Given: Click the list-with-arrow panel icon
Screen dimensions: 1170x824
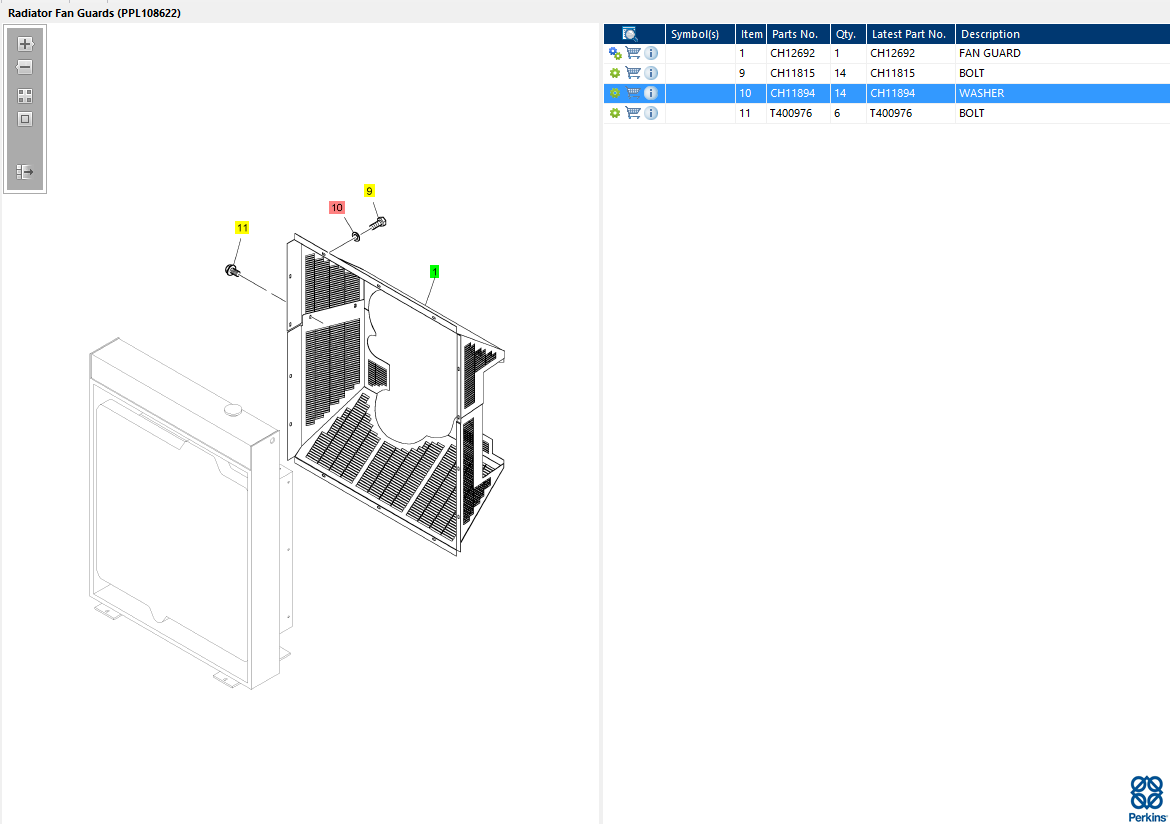Looking at the screenshot, I should coord(25,172).
